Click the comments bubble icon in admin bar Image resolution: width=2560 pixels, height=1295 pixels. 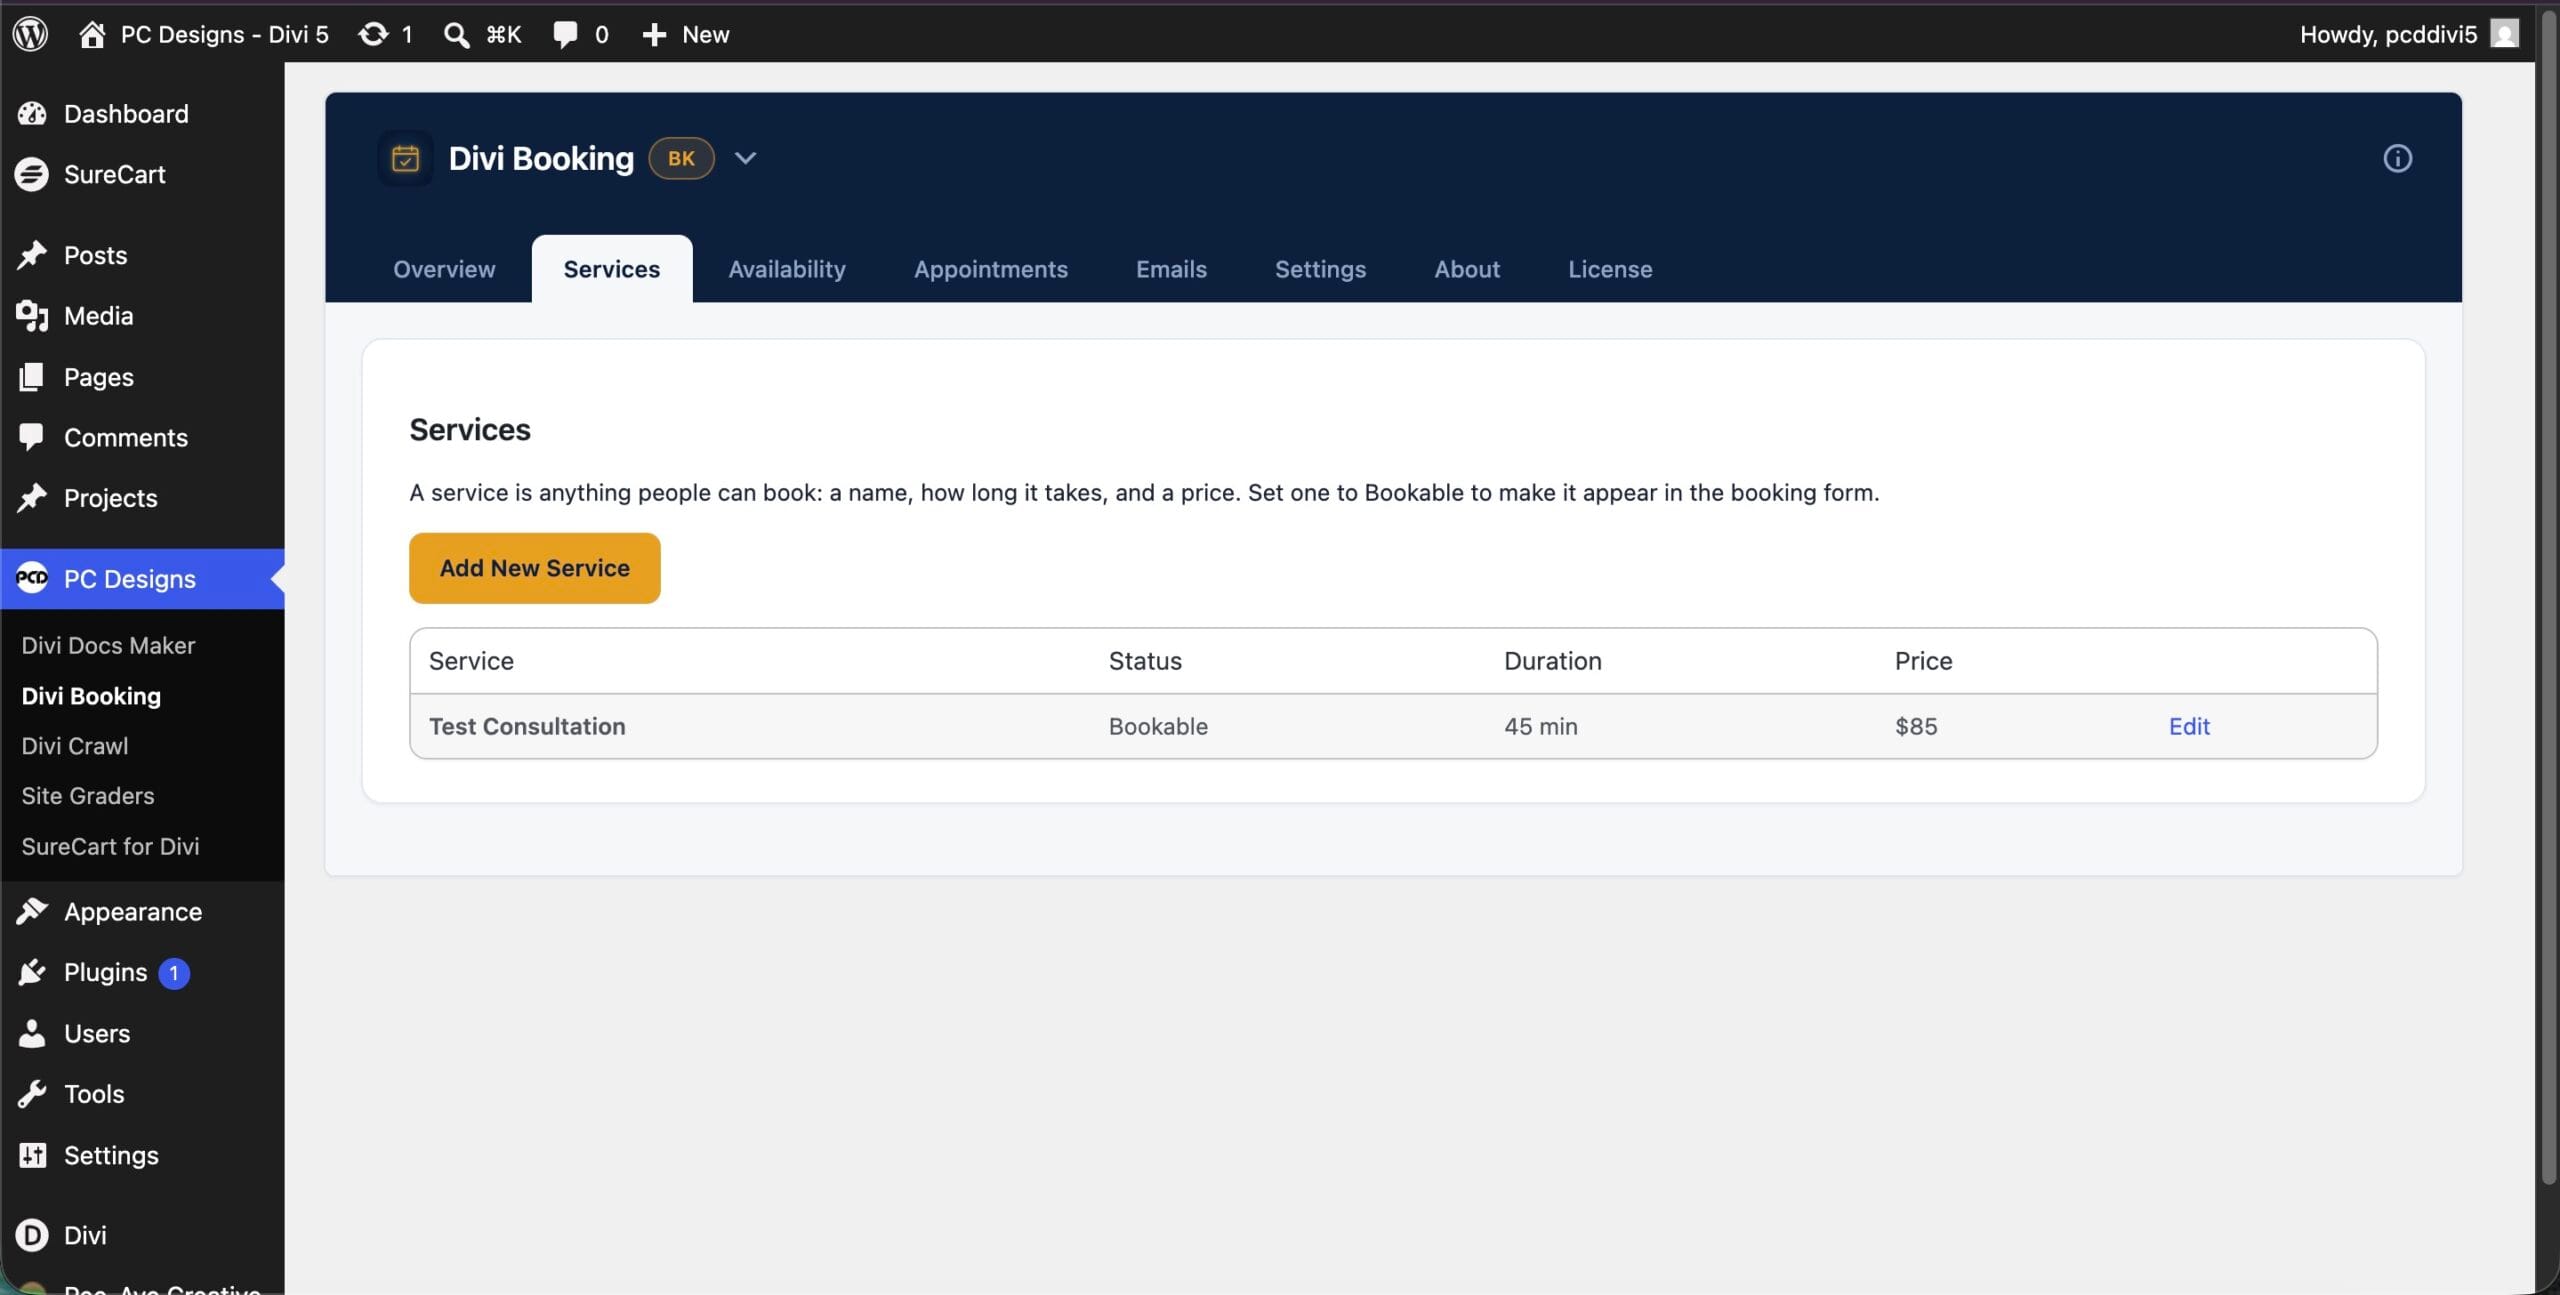pyautogui.click(x=565, y=34)
